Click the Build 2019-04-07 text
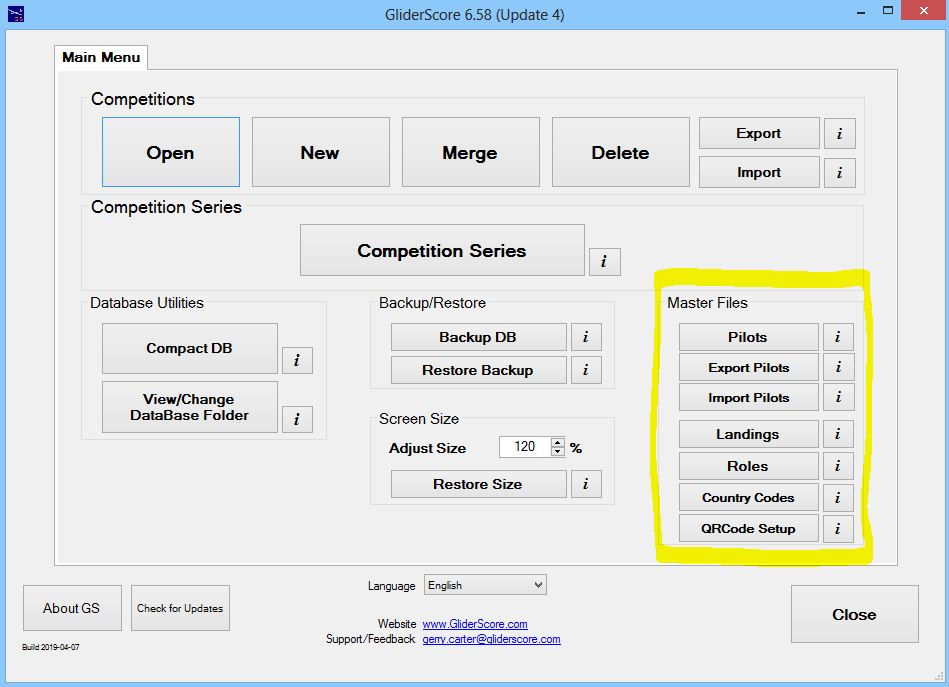 [51, 647]
